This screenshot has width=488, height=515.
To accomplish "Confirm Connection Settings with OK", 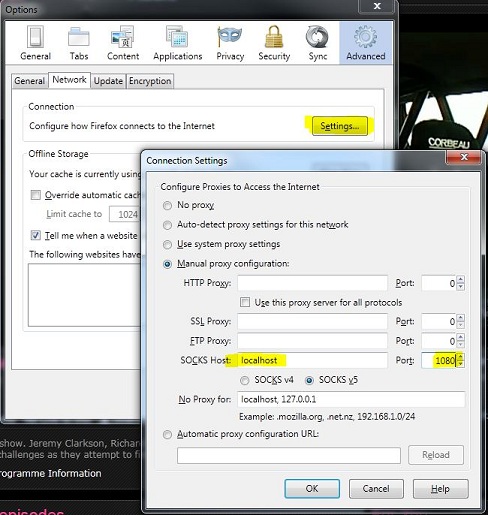I will tap(312, 489).
